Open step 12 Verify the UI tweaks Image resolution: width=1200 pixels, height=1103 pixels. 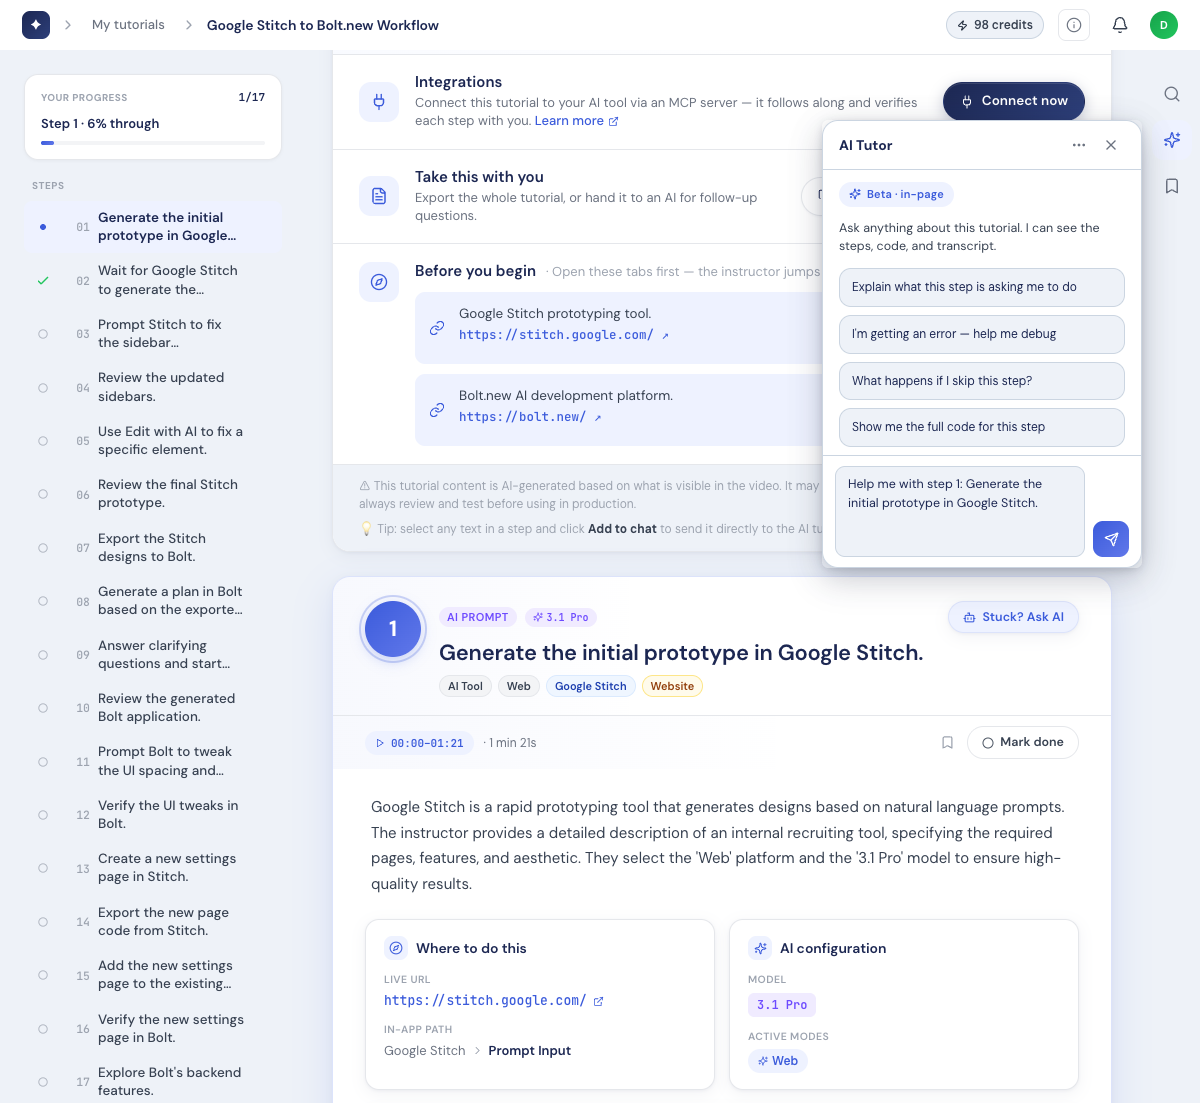click(x=153, y=815)
